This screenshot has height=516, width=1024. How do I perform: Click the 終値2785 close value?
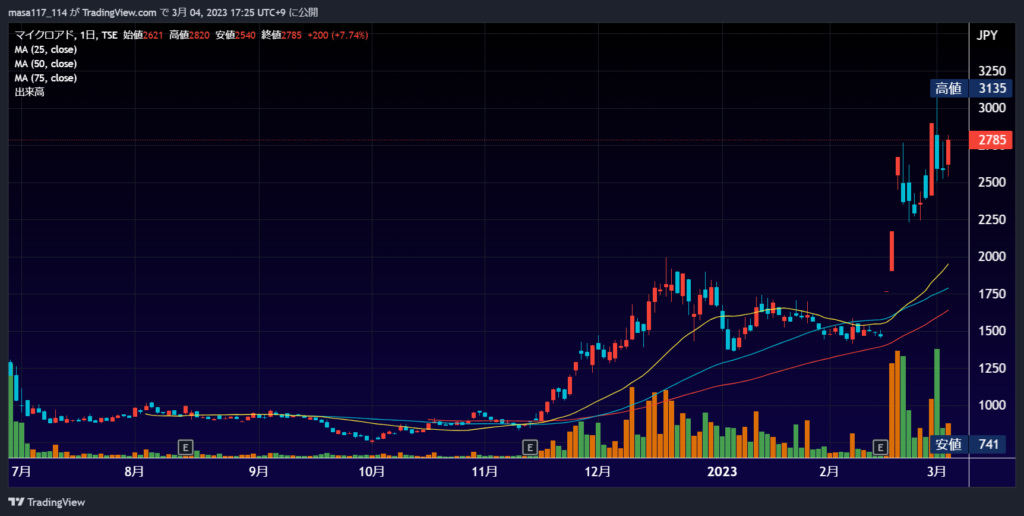point(281,35)
